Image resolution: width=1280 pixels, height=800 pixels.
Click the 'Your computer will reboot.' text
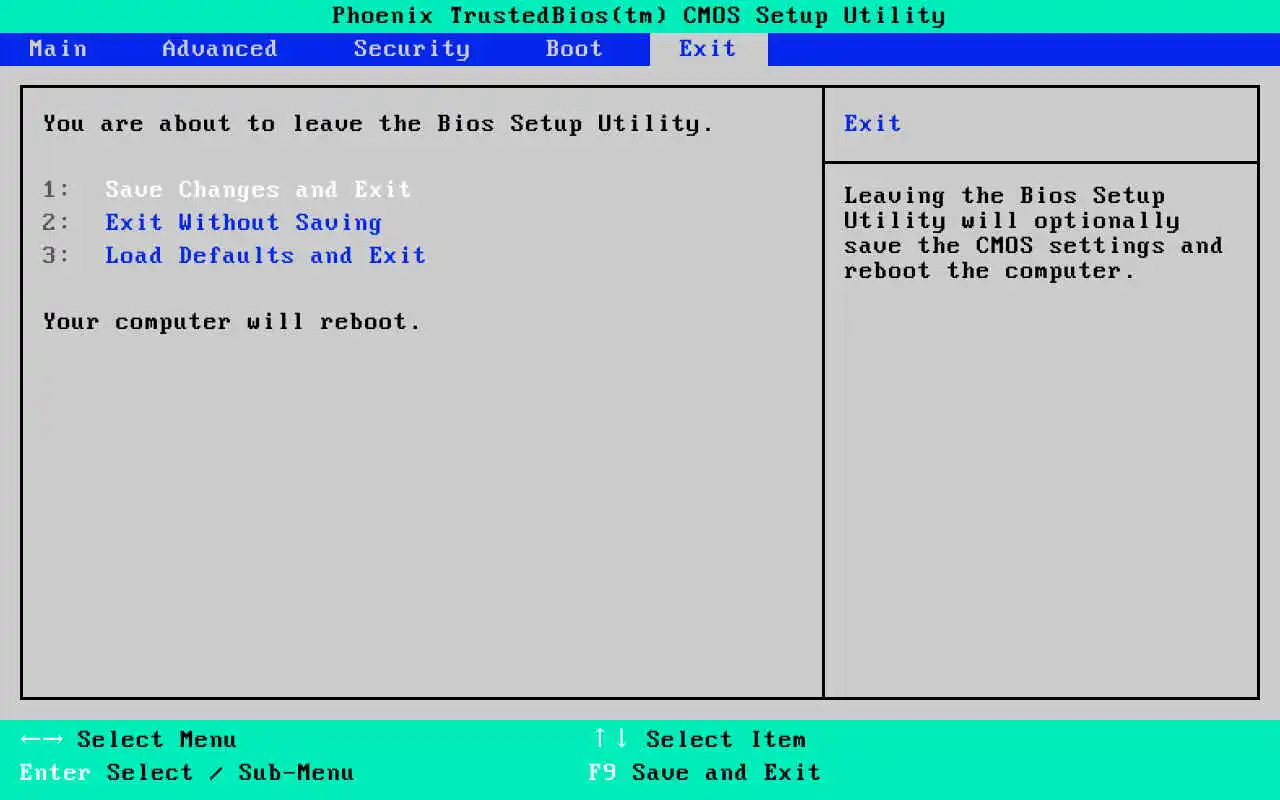click(232, 322)
